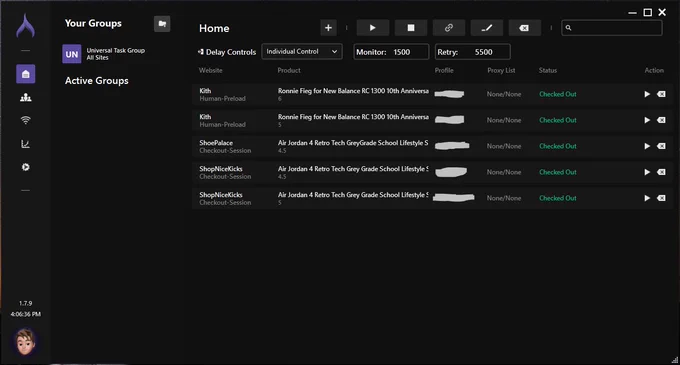Click the Product column header
This screenshot has width=680, height=365.
(289, 70)
